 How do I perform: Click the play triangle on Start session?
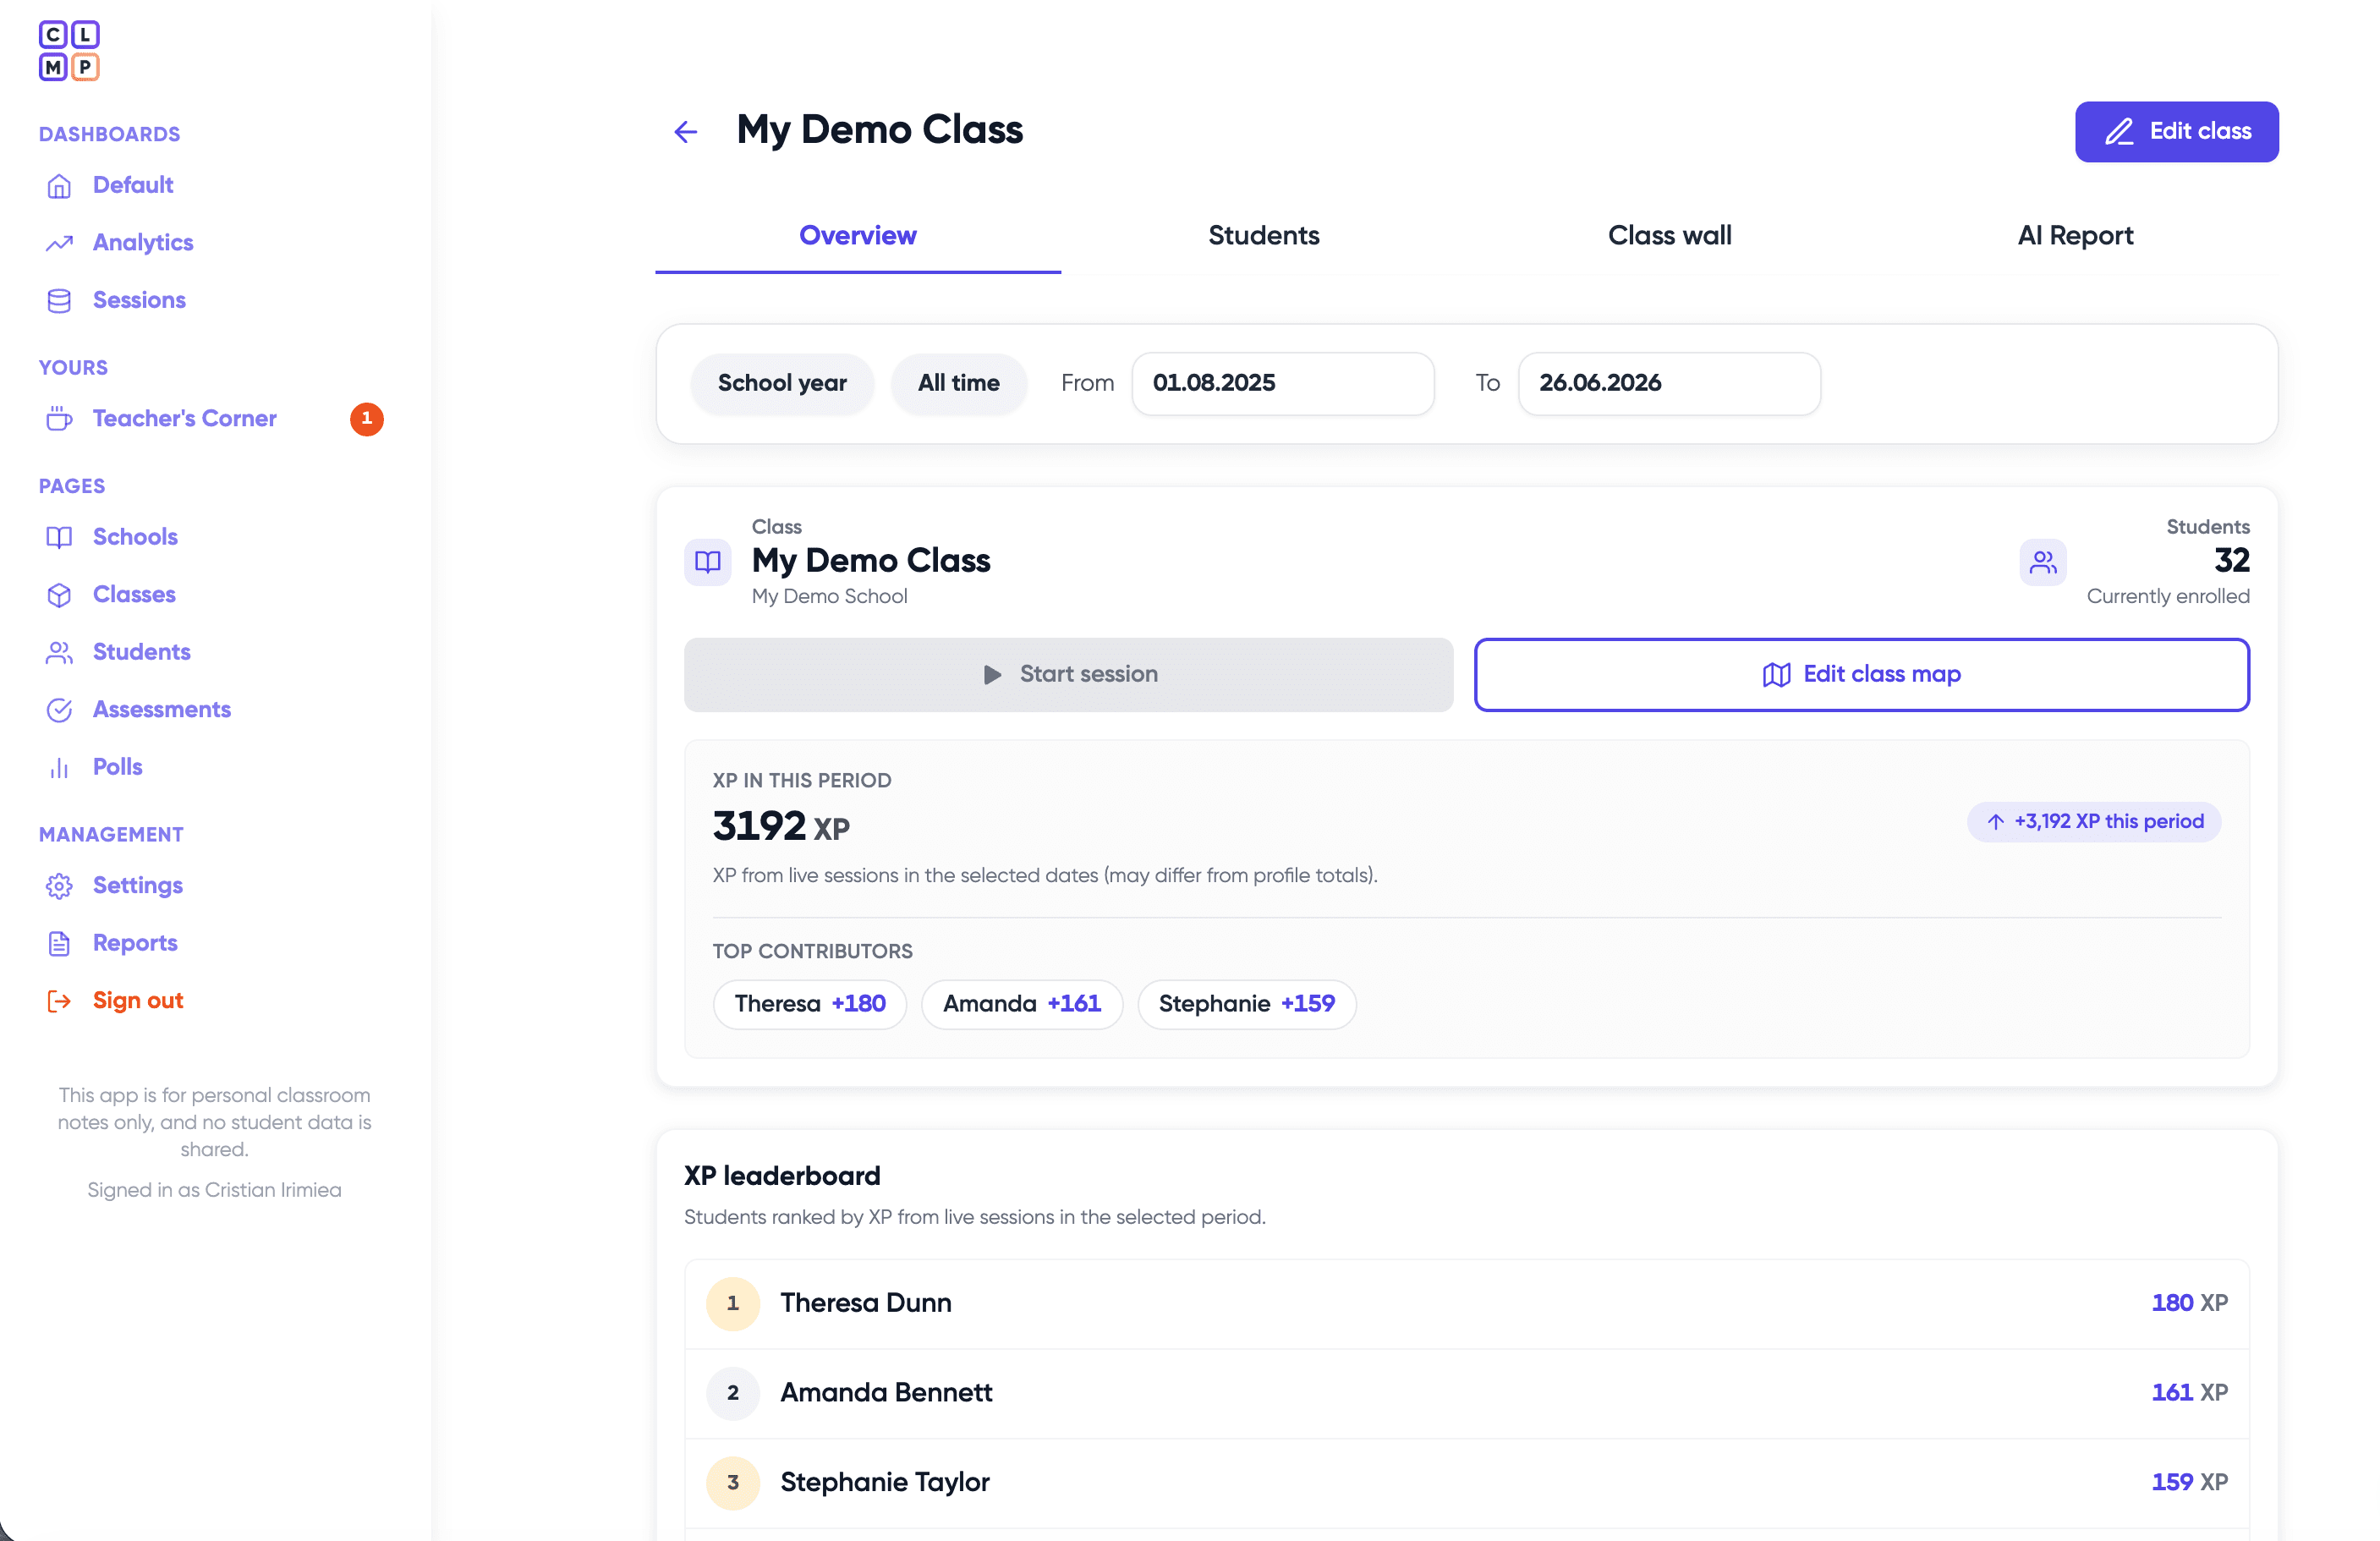[992, 675]
